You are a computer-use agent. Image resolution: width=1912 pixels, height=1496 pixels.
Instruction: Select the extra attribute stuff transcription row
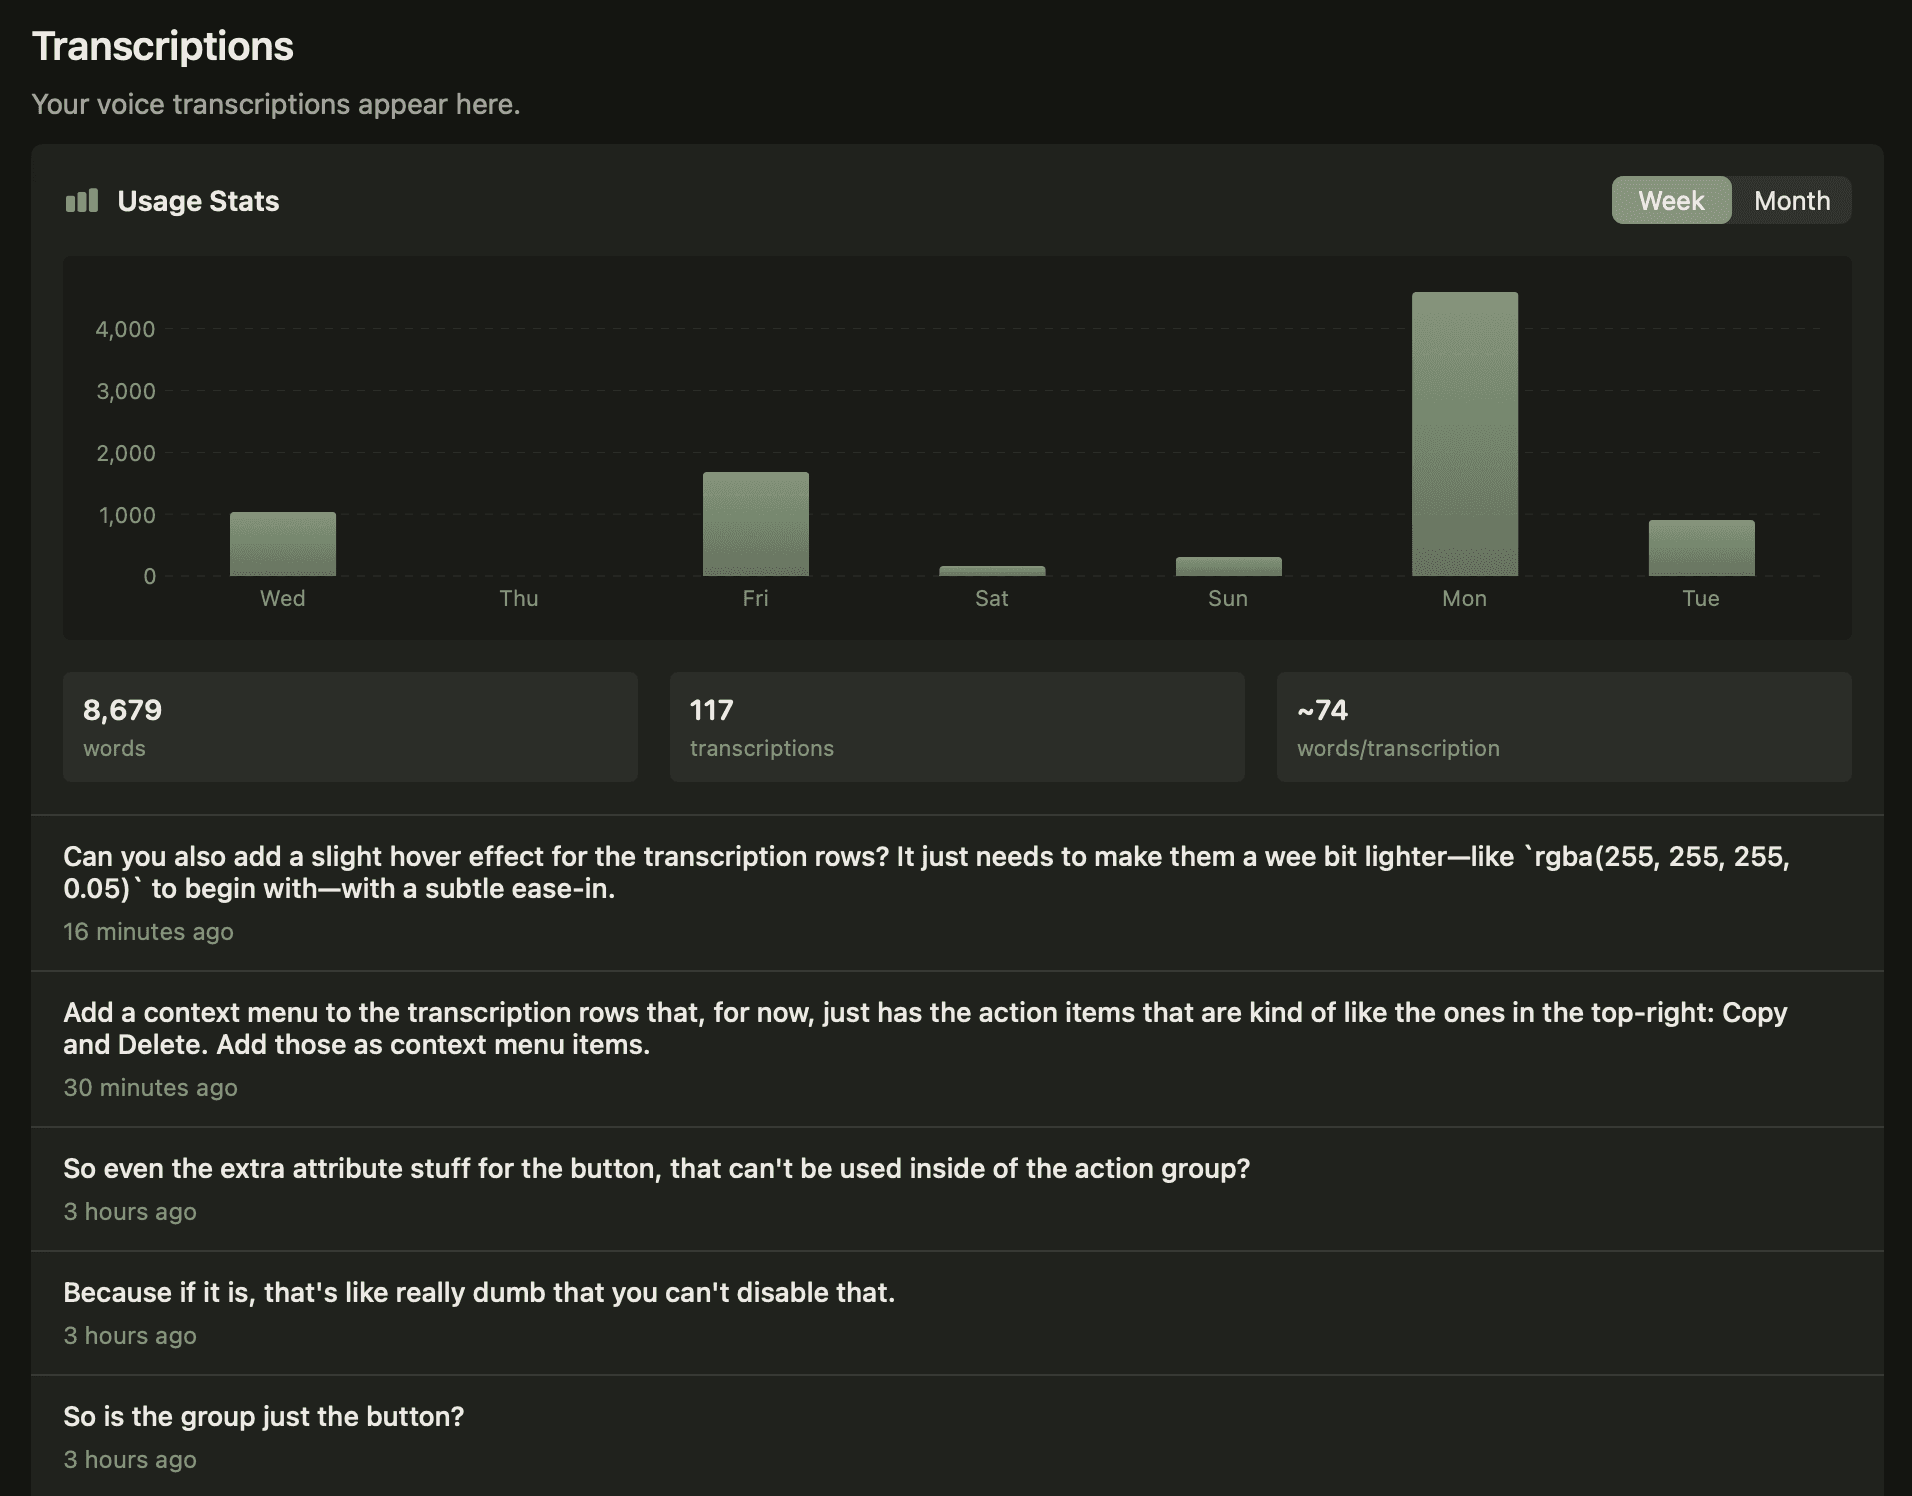957,1188
